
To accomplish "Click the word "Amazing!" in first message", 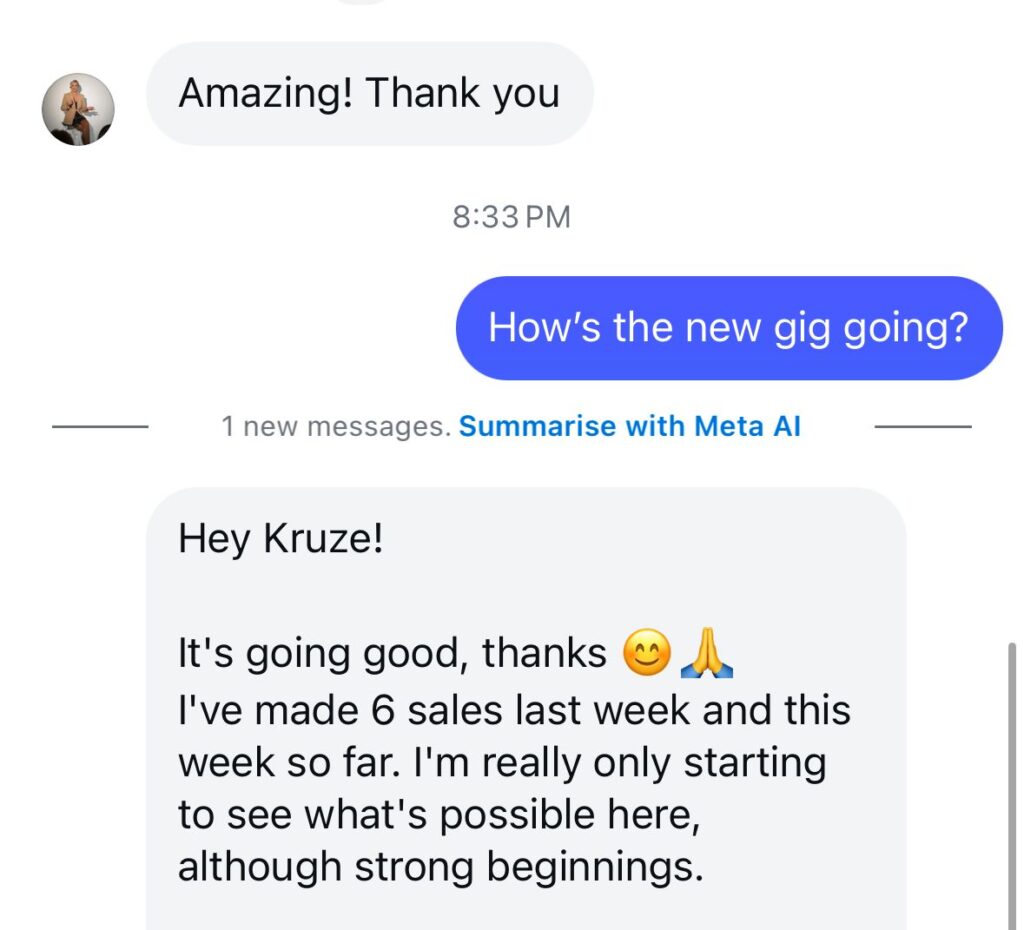I will tap(266, 93).
